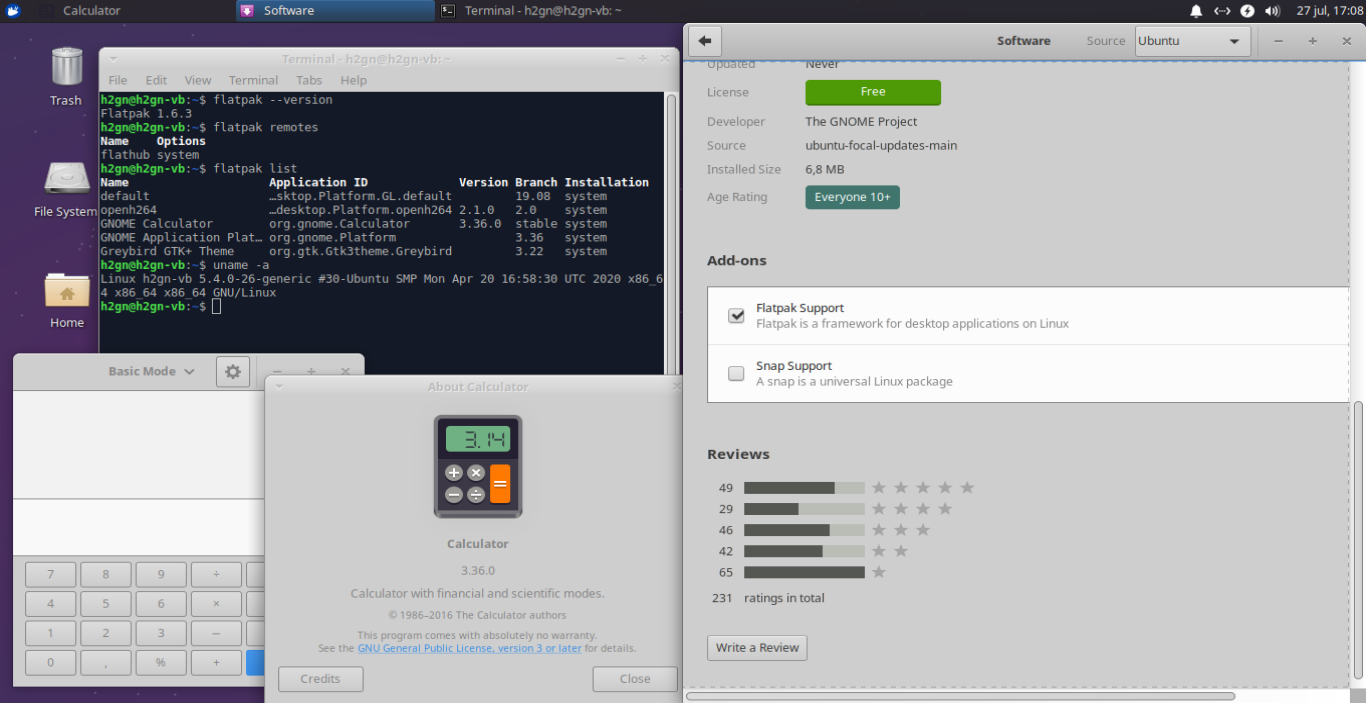Open File System from the desktop
Screen dimensions: 1366x703
66,180
